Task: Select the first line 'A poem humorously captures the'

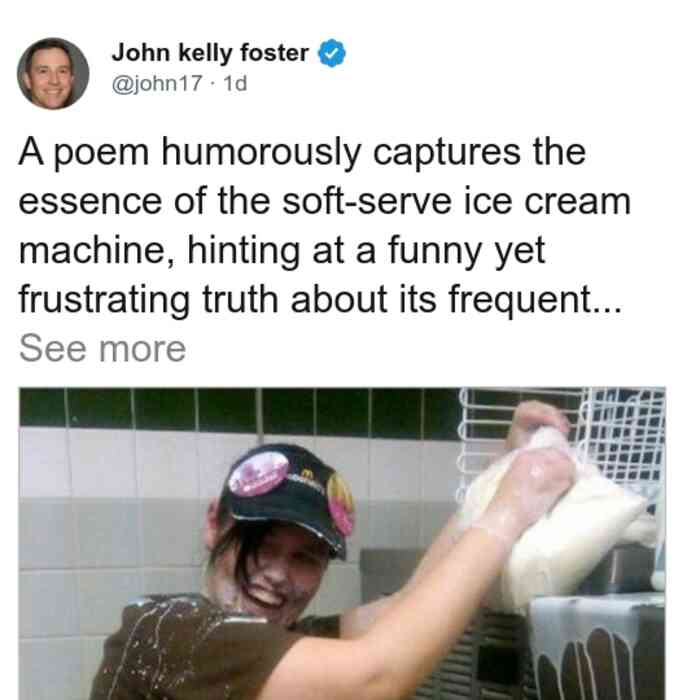Action: pyautogui.click(x=302, y=152)
